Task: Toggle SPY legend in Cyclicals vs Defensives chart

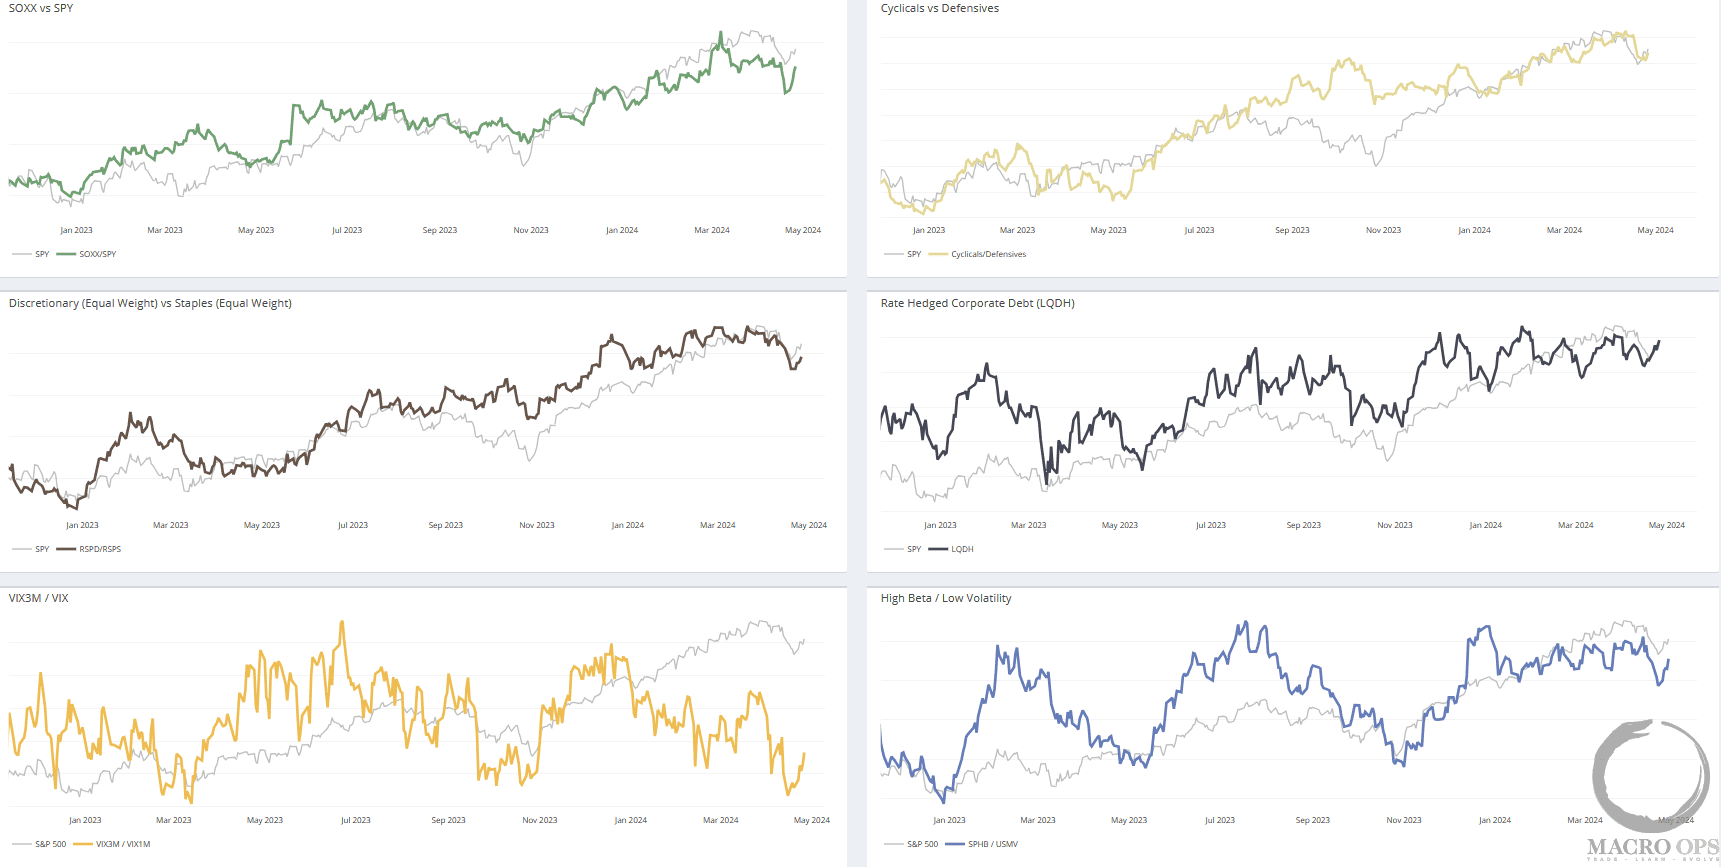Action: 913,254
